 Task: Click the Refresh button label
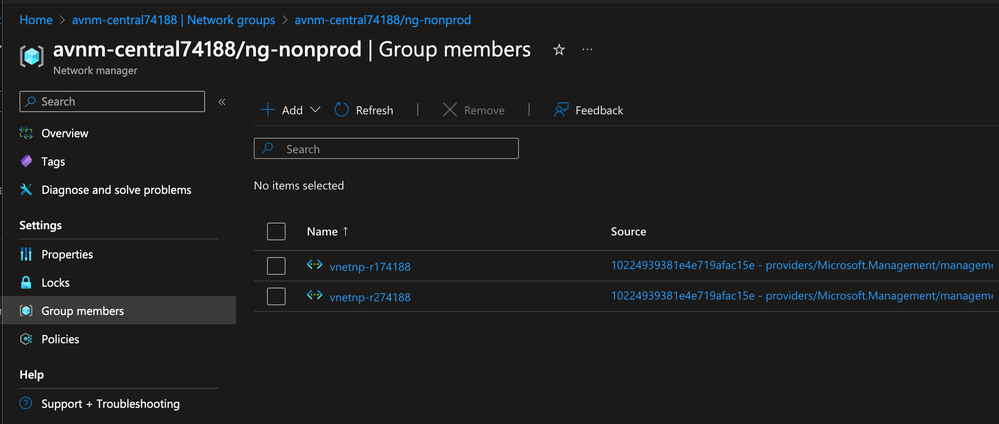(x=375, y=110)
